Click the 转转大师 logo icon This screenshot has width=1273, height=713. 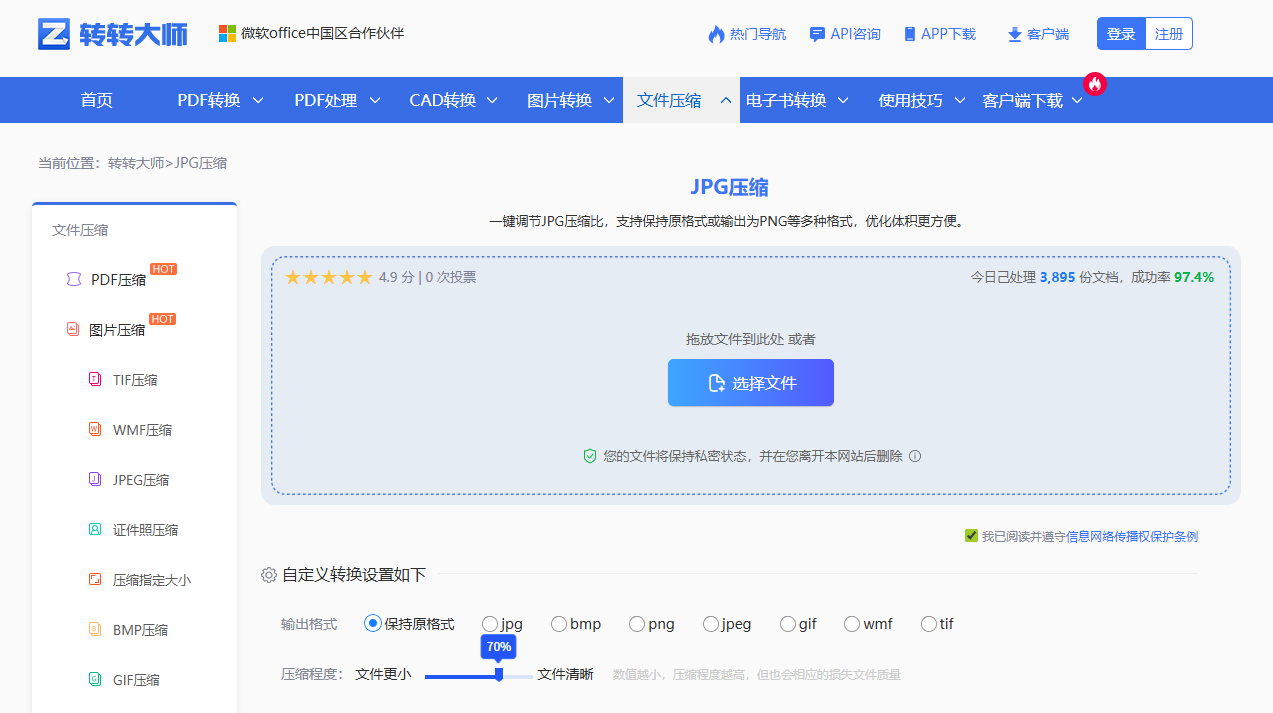point(54,34)
